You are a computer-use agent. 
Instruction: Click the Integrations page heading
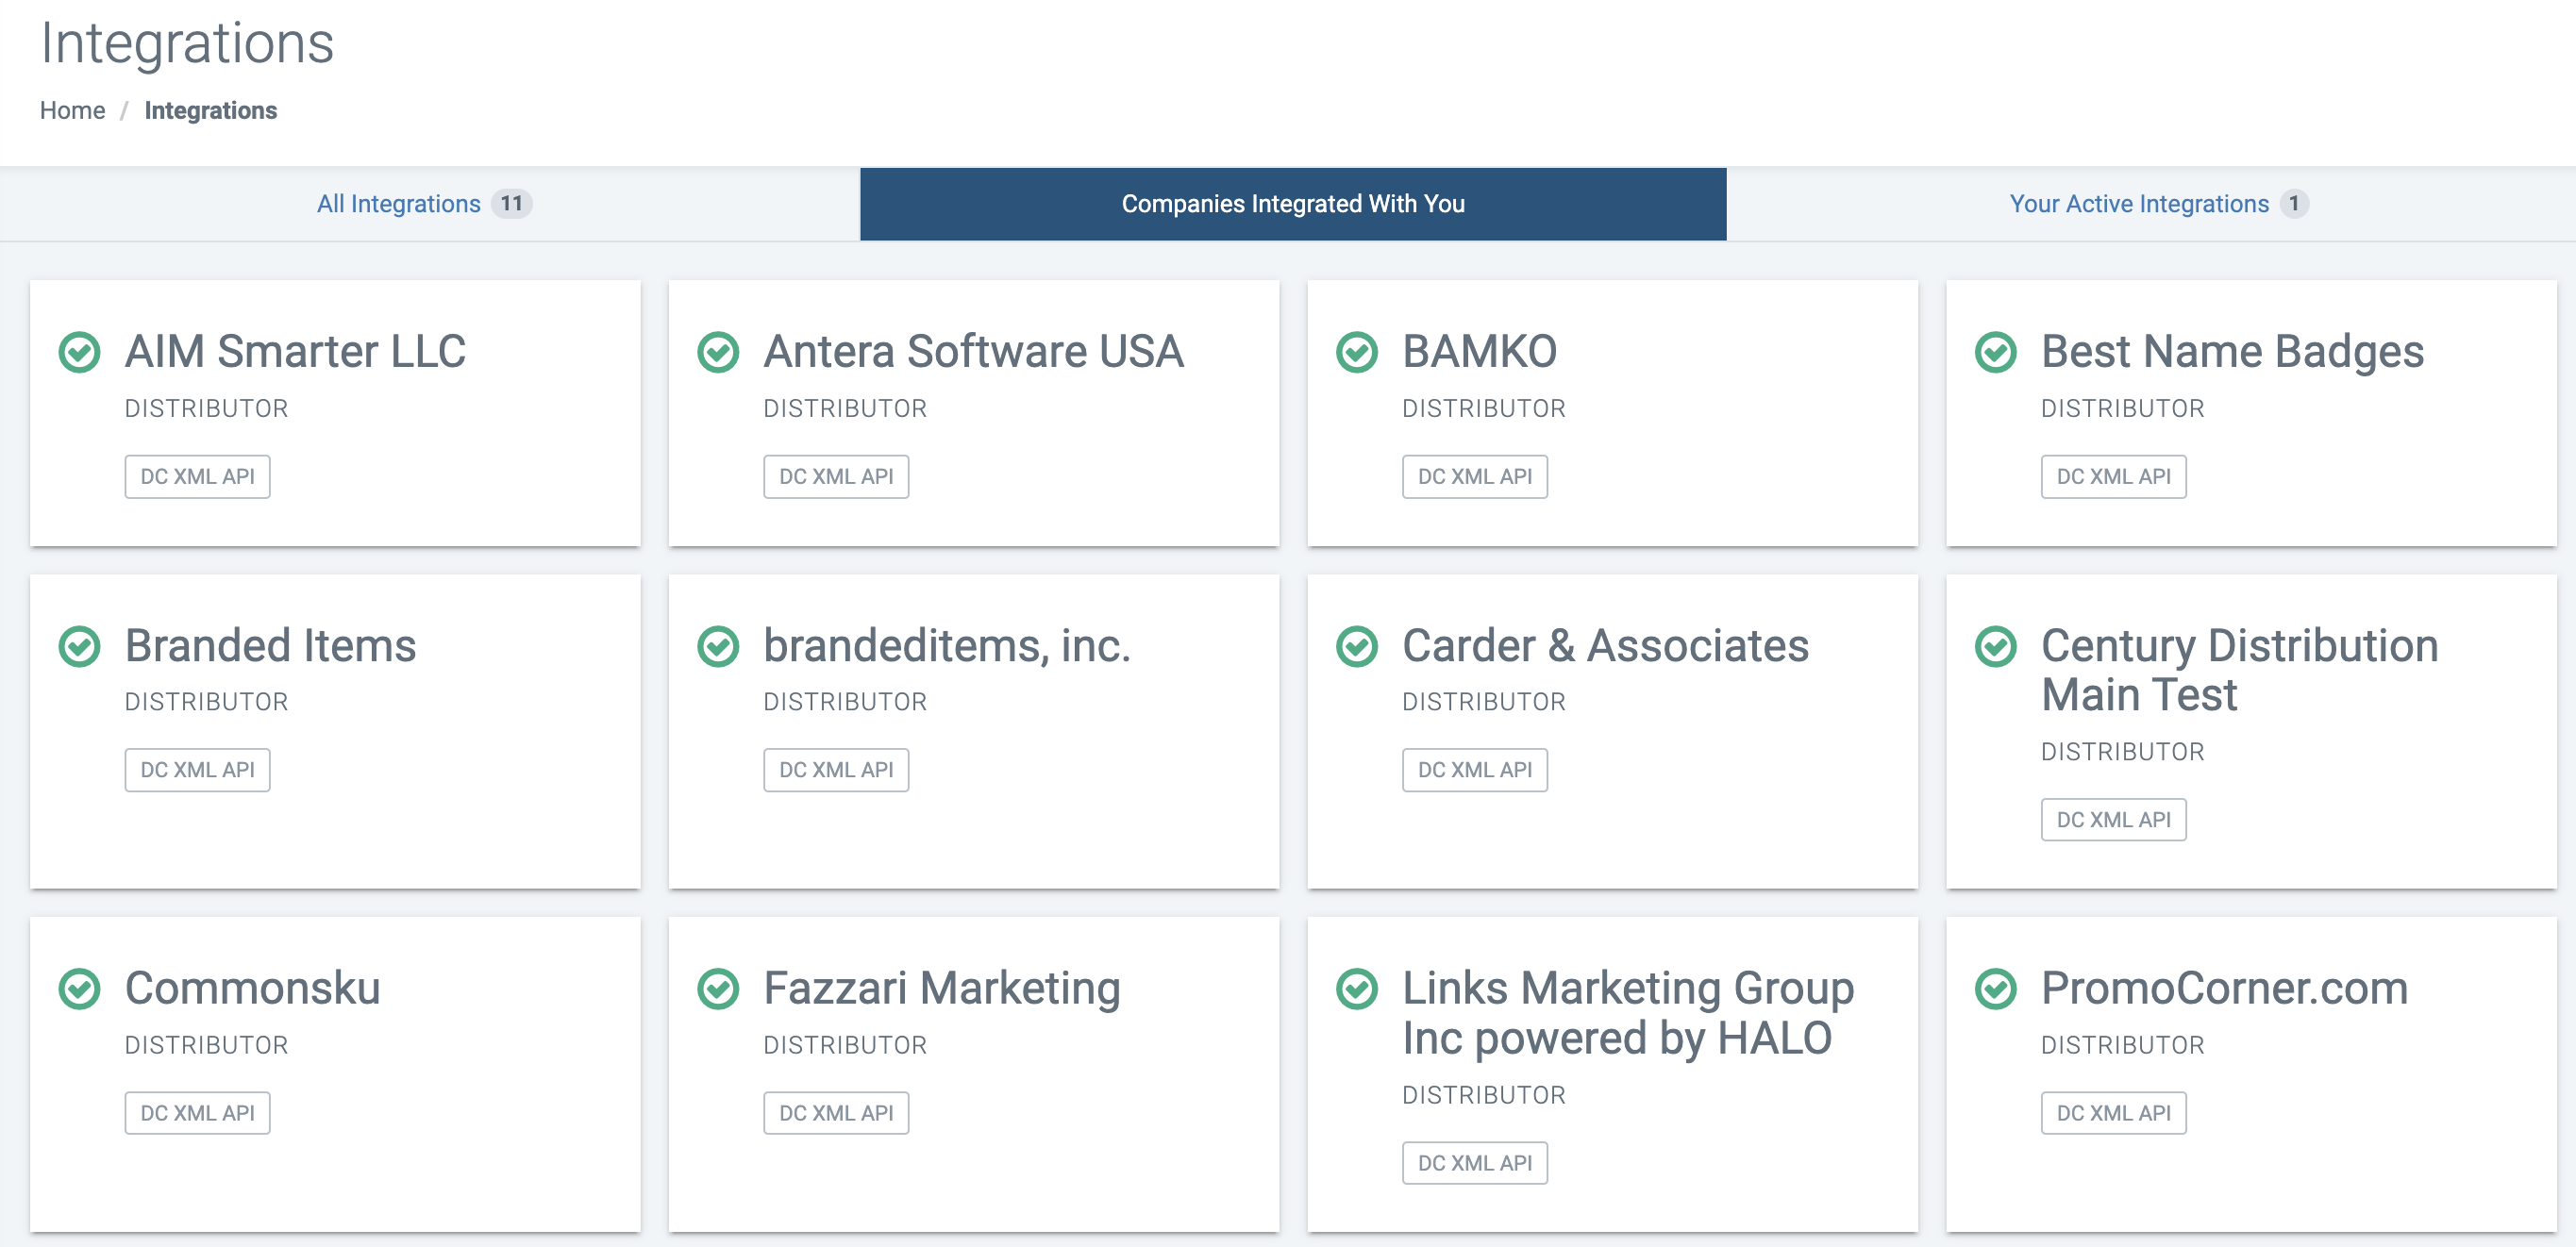(x=187, y=44)
